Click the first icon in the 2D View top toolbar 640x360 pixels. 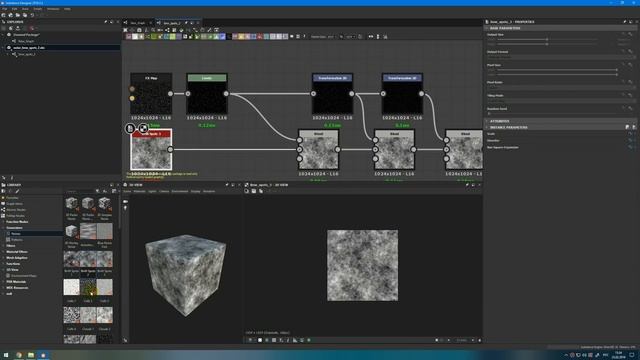click(247, 191)
